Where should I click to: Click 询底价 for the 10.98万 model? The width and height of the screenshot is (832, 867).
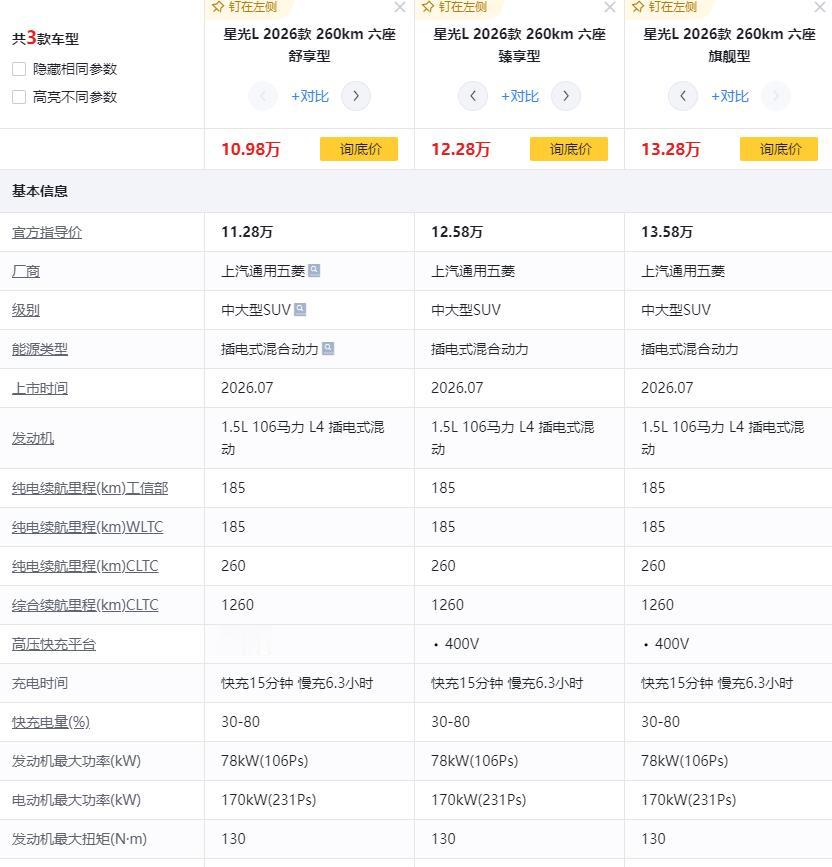(x=359, y=149)
